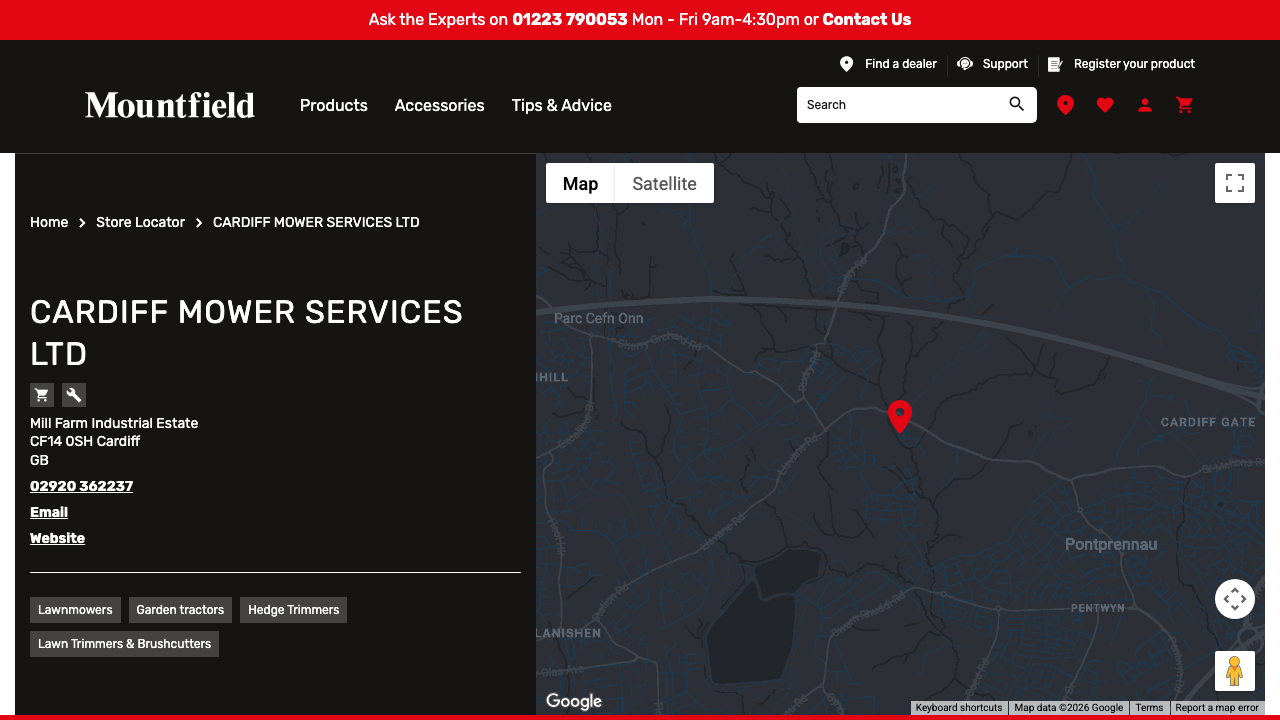The width and height of the screenshot is (1280, 720).
Task: Select the wrench service icon under store name
Action: pos(73,394)
